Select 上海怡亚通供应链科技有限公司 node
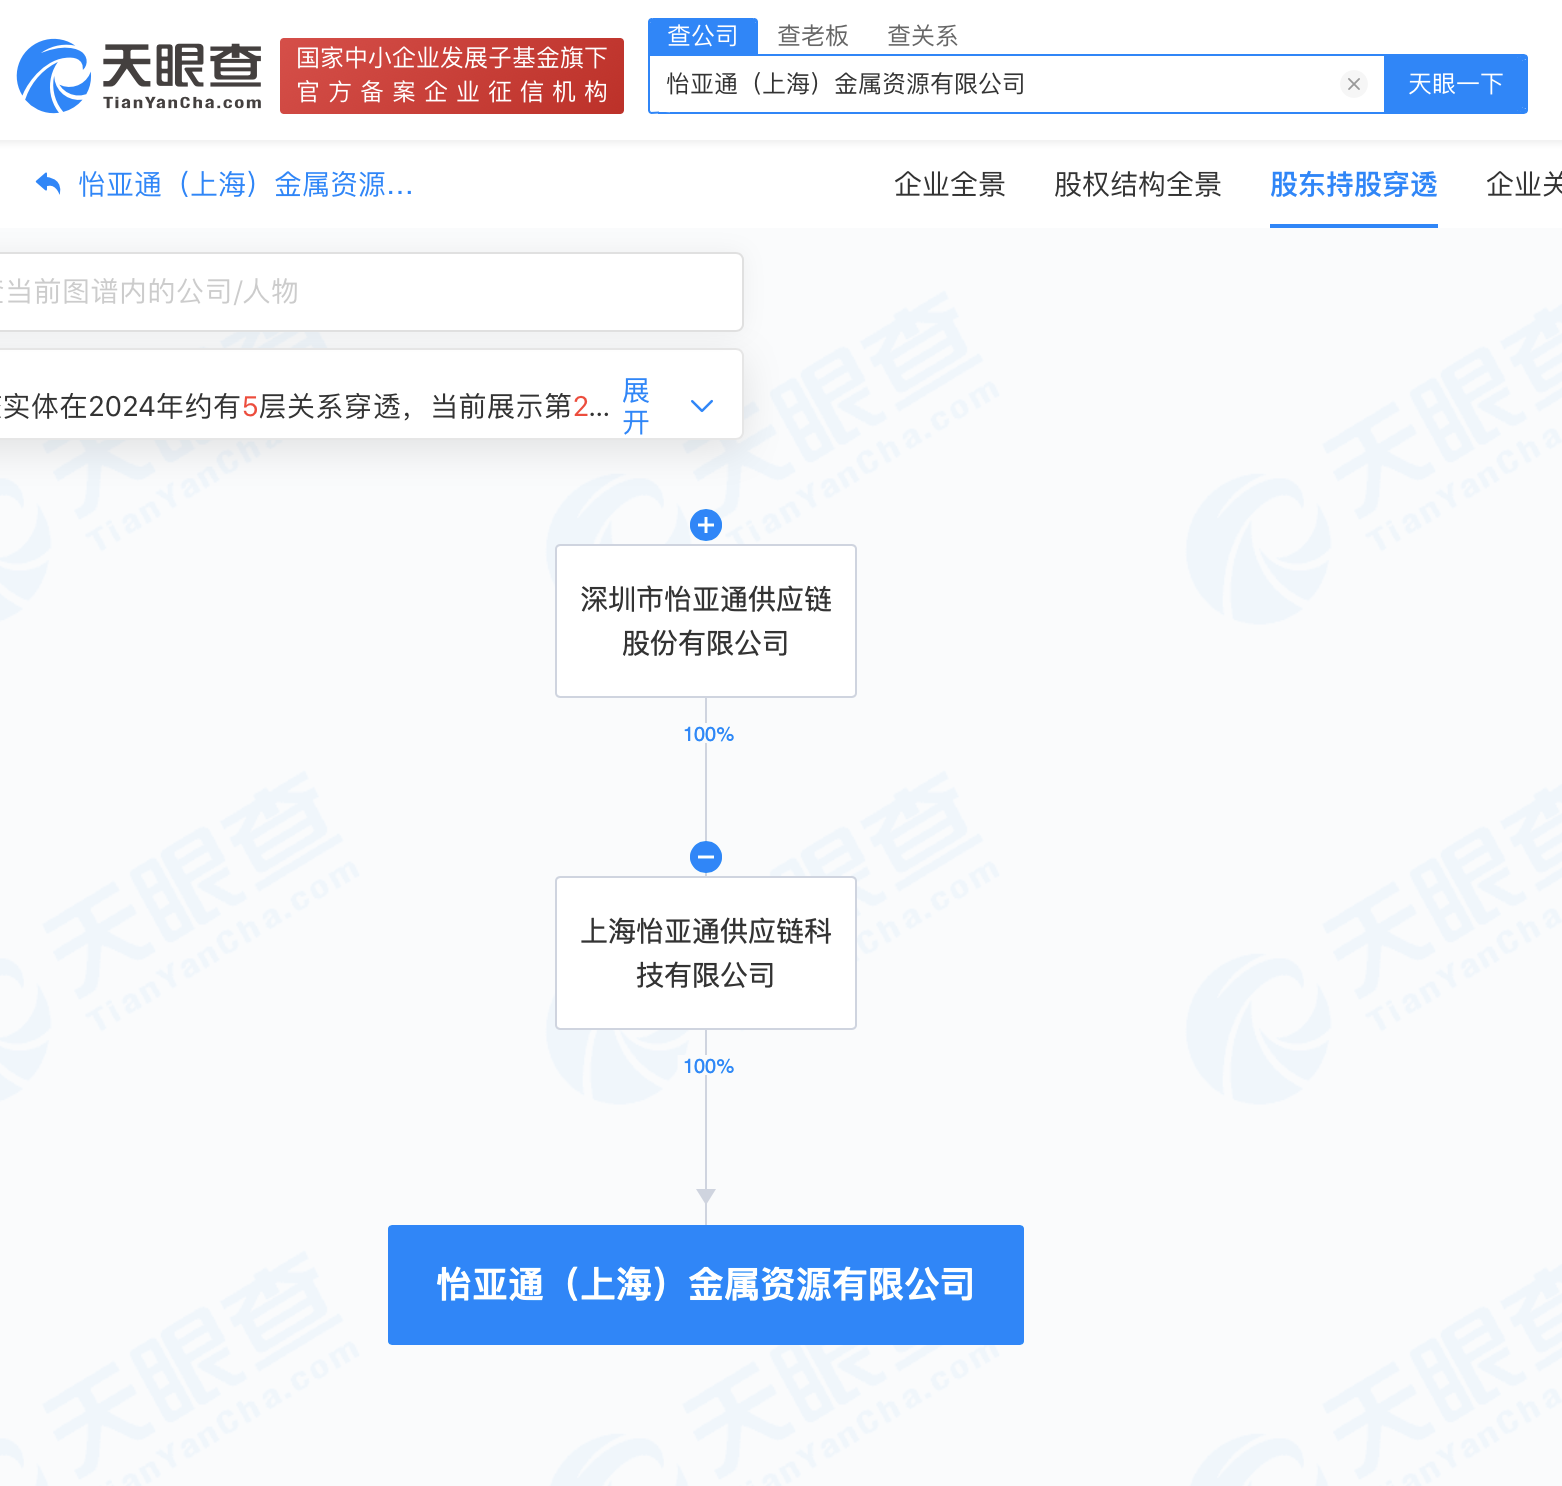Viewport: 1562px width, 1486px height. point(706,953)
